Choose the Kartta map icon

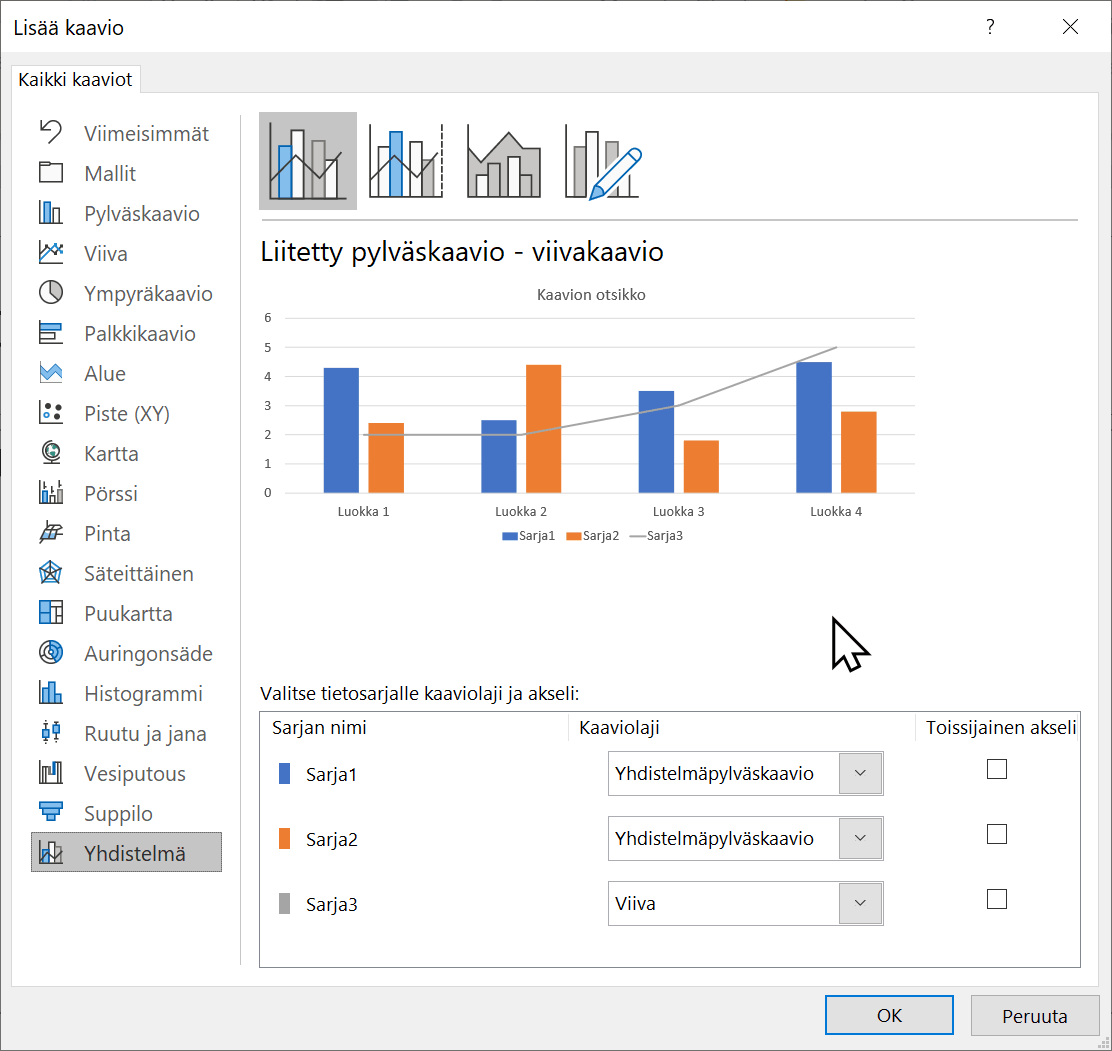point(50,452)
